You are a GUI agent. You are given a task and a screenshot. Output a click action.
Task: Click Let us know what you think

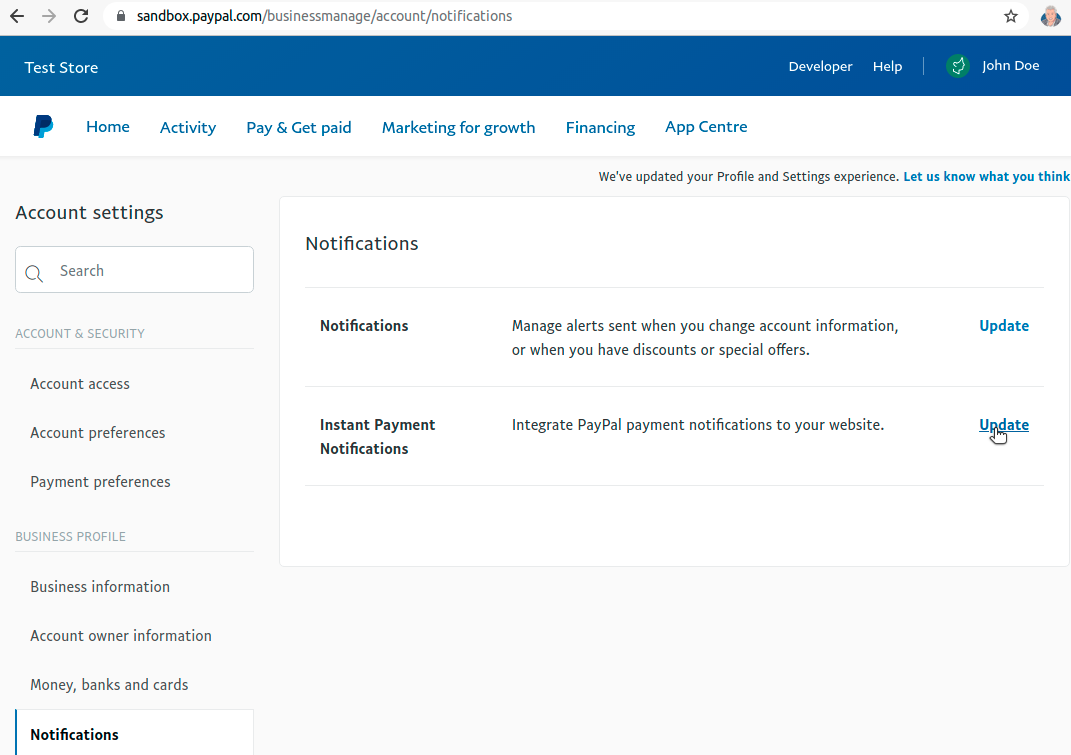point(986,176)
